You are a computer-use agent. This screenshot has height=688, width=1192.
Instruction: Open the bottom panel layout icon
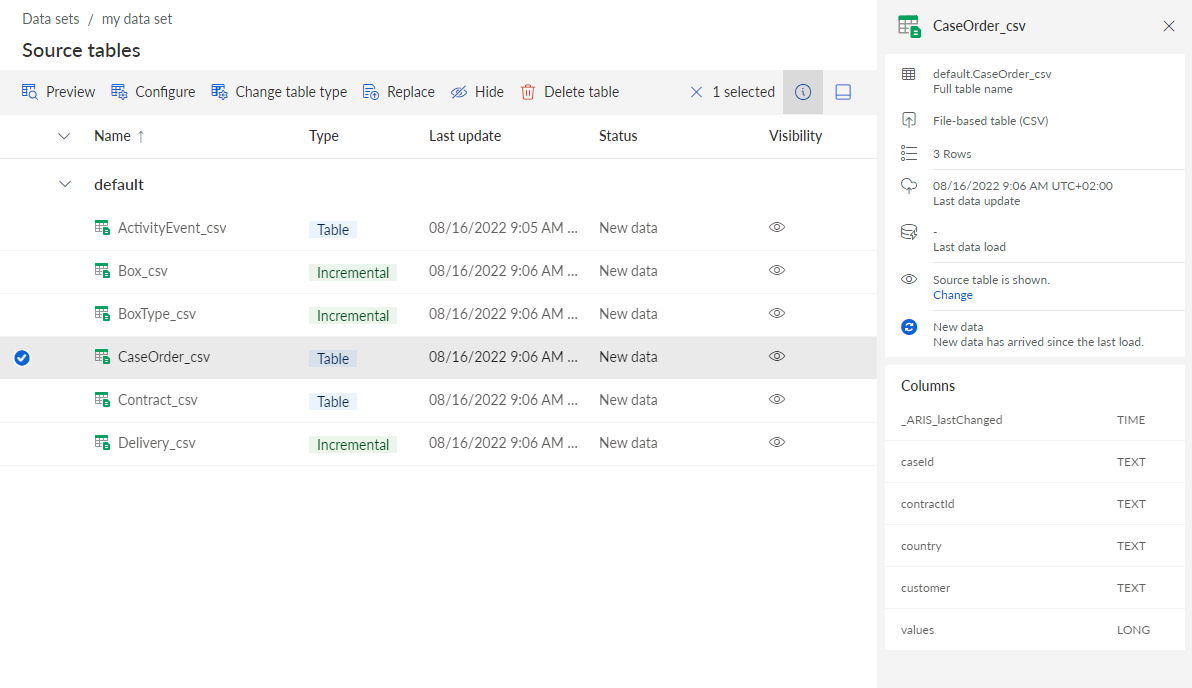coord(843,92)
